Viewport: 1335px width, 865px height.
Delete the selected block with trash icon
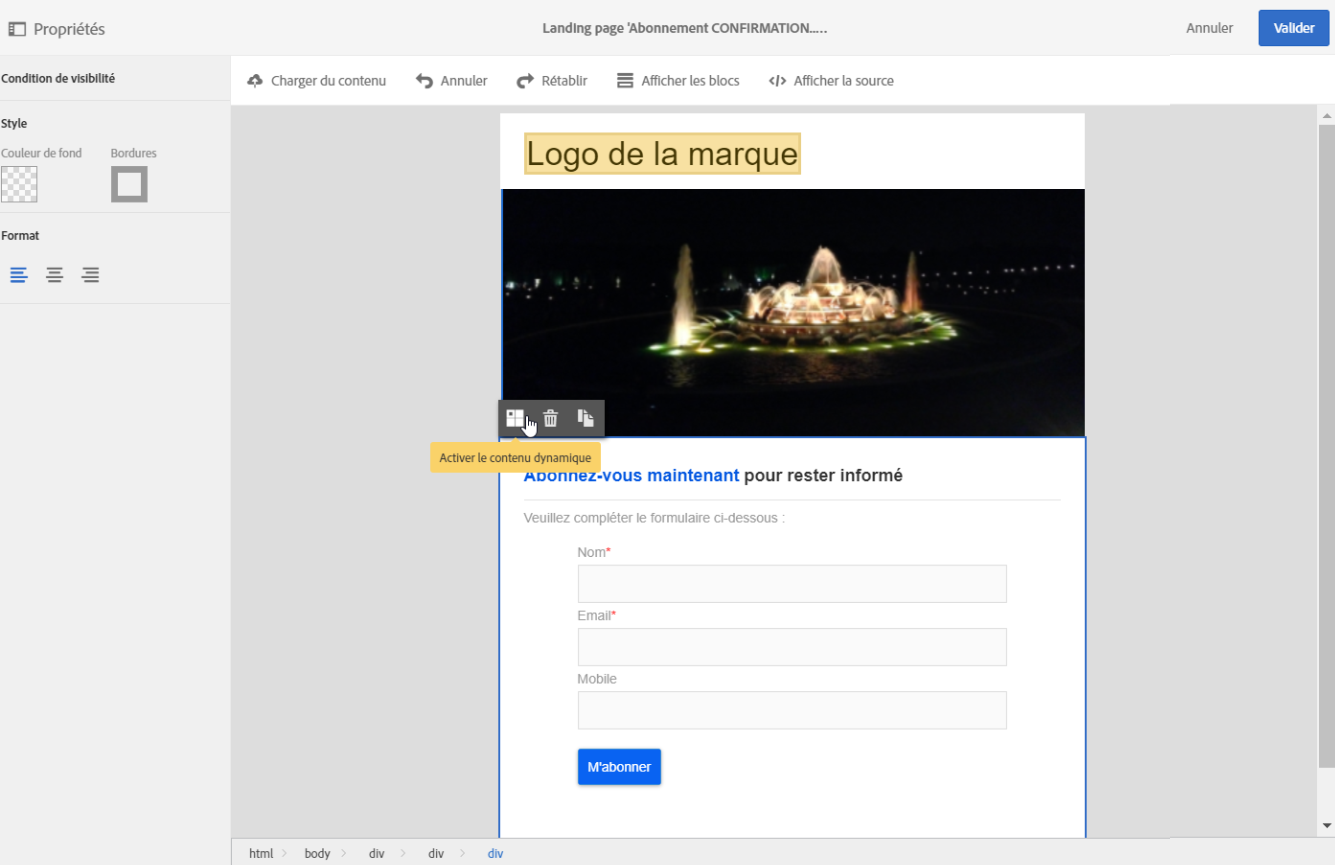point(550,418)
